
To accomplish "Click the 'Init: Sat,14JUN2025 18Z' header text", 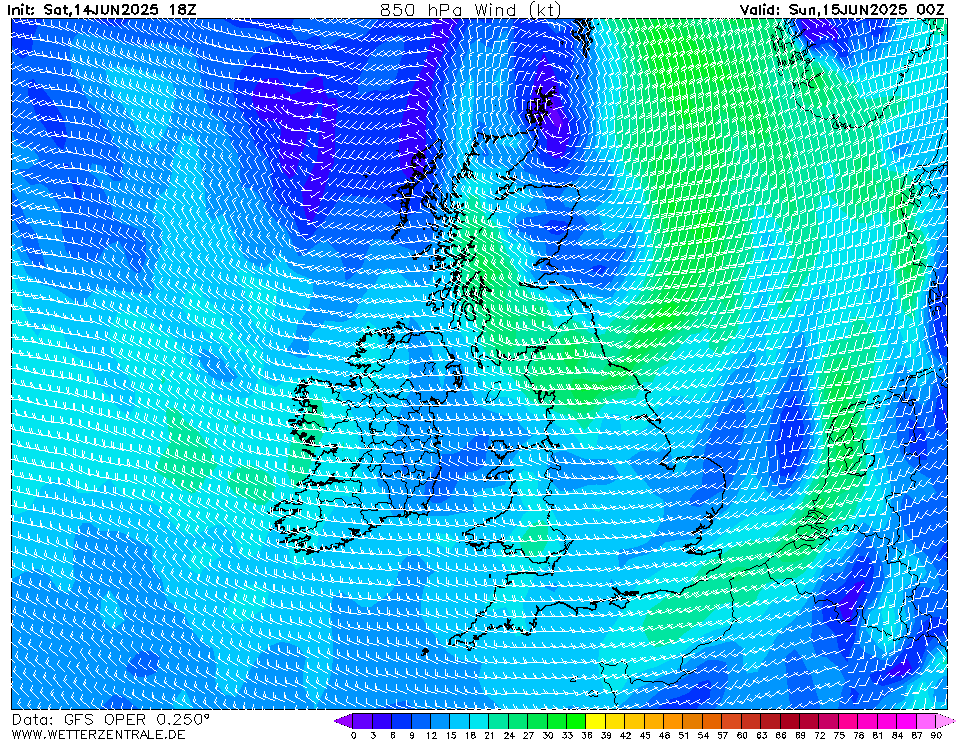I will tap(102, 9).
